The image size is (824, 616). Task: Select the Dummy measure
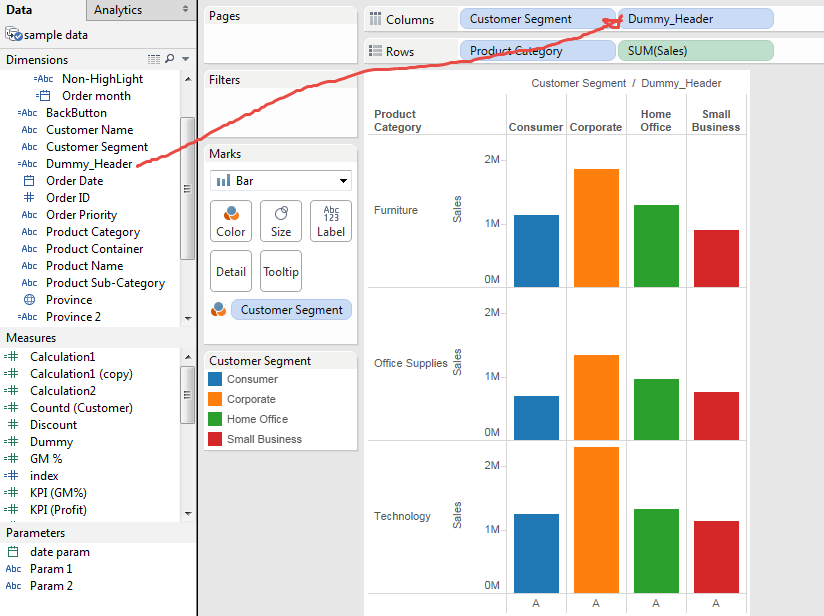click(51, 442)
